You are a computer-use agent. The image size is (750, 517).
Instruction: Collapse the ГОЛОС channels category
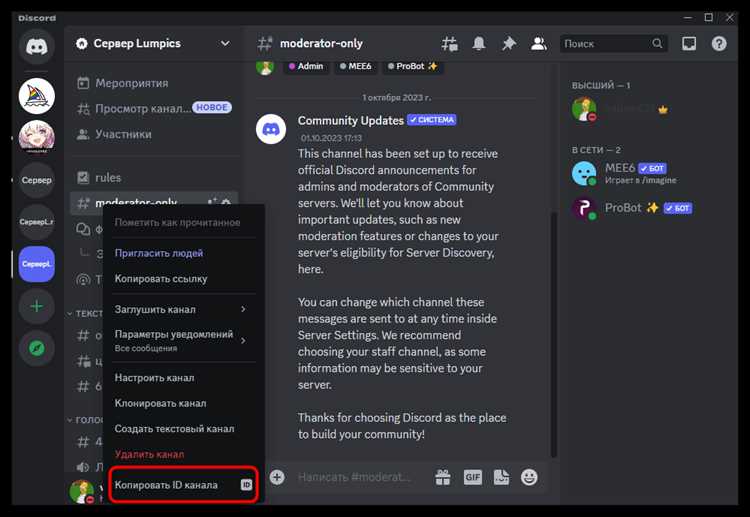[85, 419]
